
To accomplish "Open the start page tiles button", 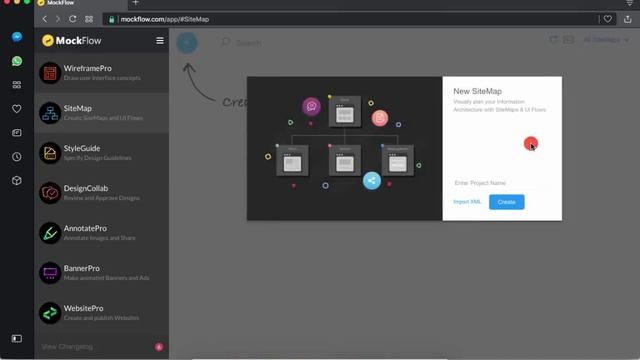I will tap(89, 19).
